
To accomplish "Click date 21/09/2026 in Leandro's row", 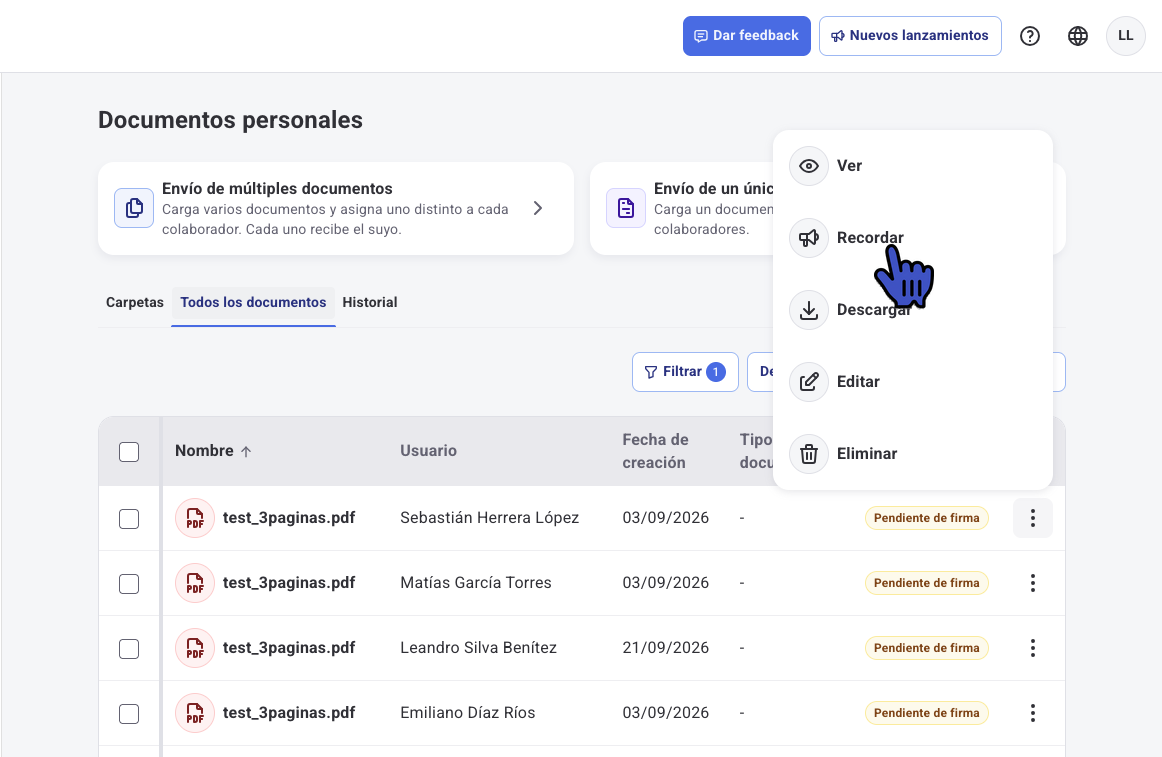I will (665, 648).
